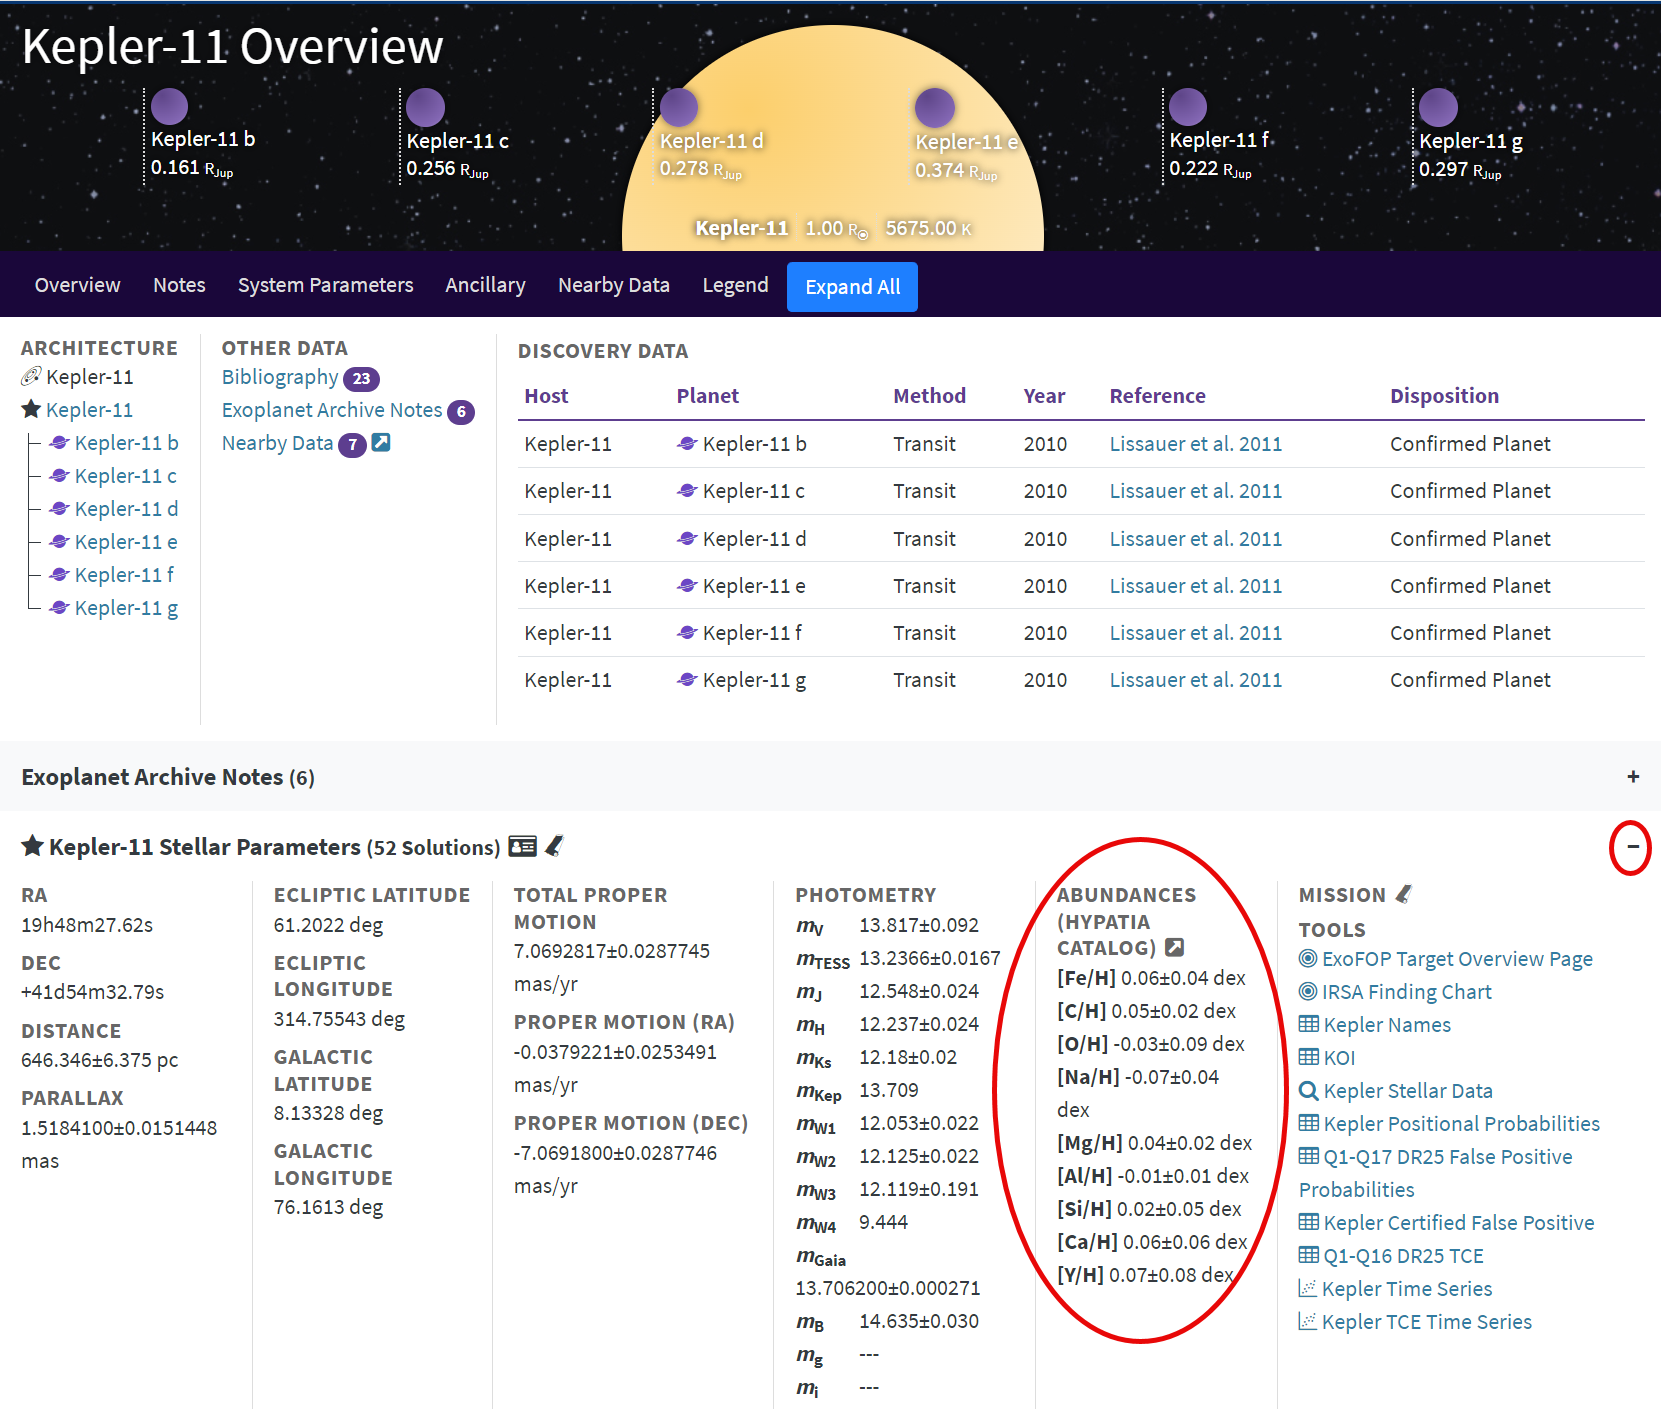The width and height of the screenshot is (1661, 1409).
Task: Click the Kepler-11 c planet circle in the banner
Action: pos(425,107)
